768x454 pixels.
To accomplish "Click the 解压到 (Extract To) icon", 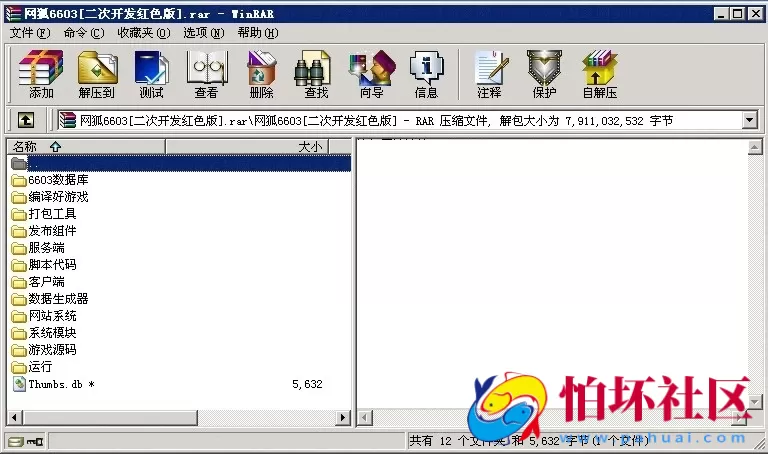I will (x=97, y=73).
